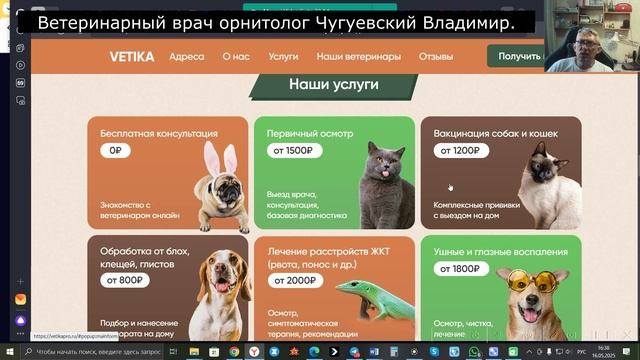The width and height of the screenshot is (640, 360).
Task: Open sidebar three-dots more menu
Action: (x=20, y=333)
